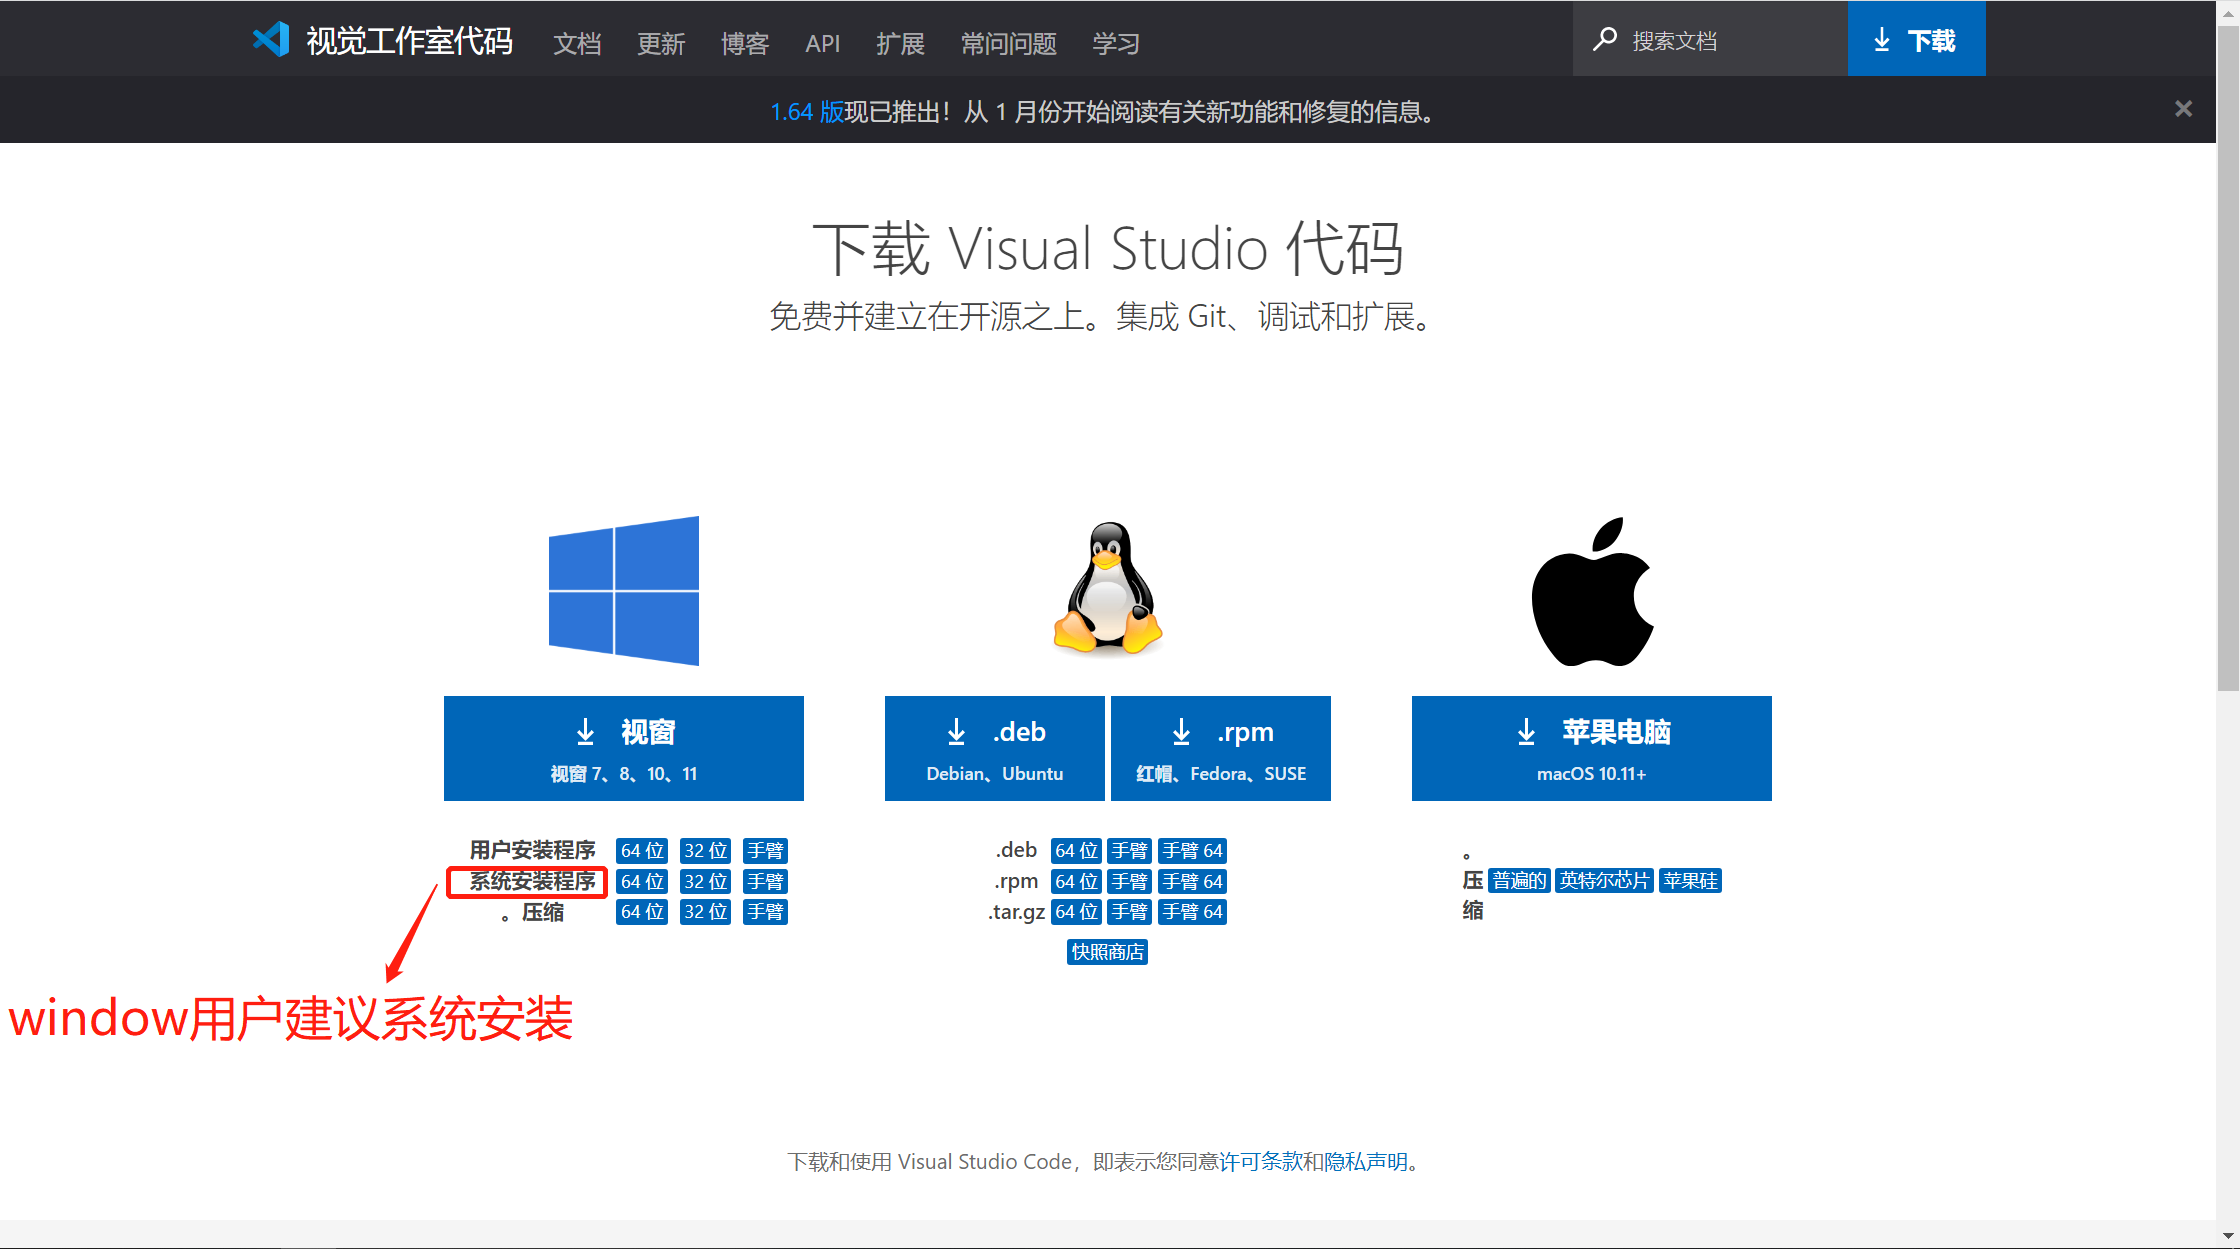Image resolution: width=2240 pixels, height=1249 pixels.
Task: Download Windows 压缩 32 位 archive
Action: [x=705, y=912]
